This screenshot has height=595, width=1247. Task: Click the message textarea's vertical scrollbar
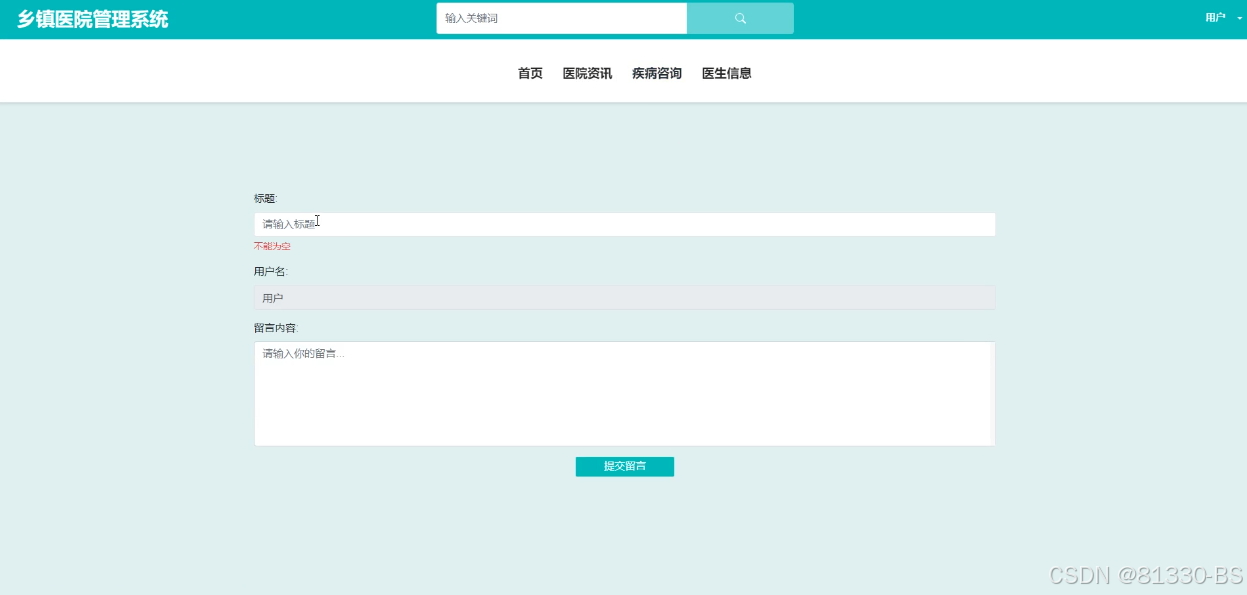click(993, 394)
